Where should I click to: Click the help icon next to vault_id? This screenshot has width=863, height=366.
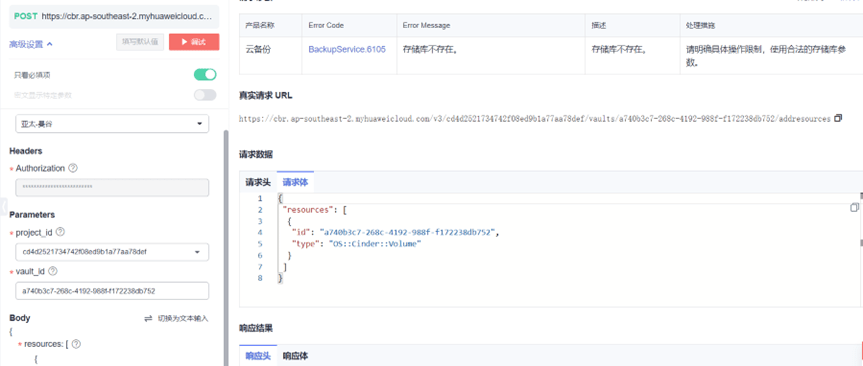click(53, 271)
